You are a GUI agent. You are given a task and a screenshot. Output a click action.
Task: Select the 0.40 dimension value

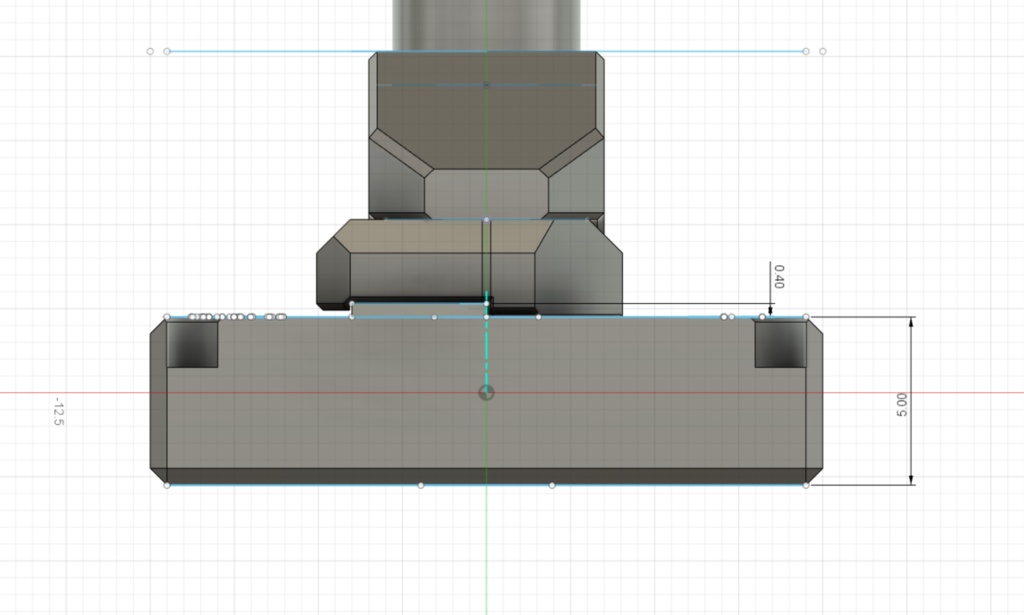pyautogui.click(x=778, y=276)
